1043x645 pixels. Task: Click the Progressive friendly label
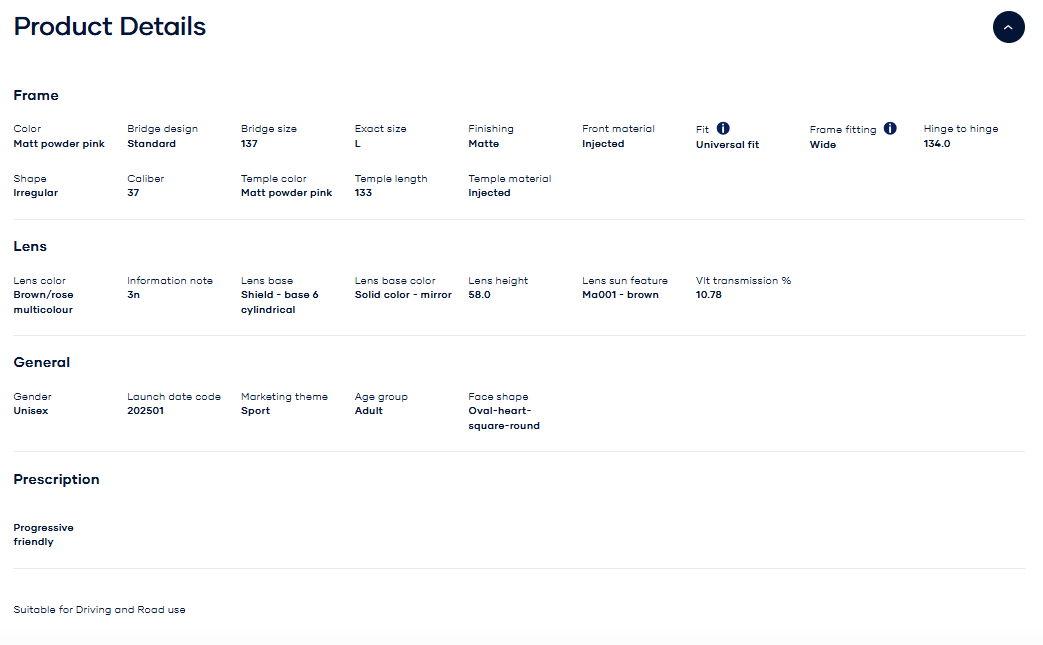click(x=43, y=534)
